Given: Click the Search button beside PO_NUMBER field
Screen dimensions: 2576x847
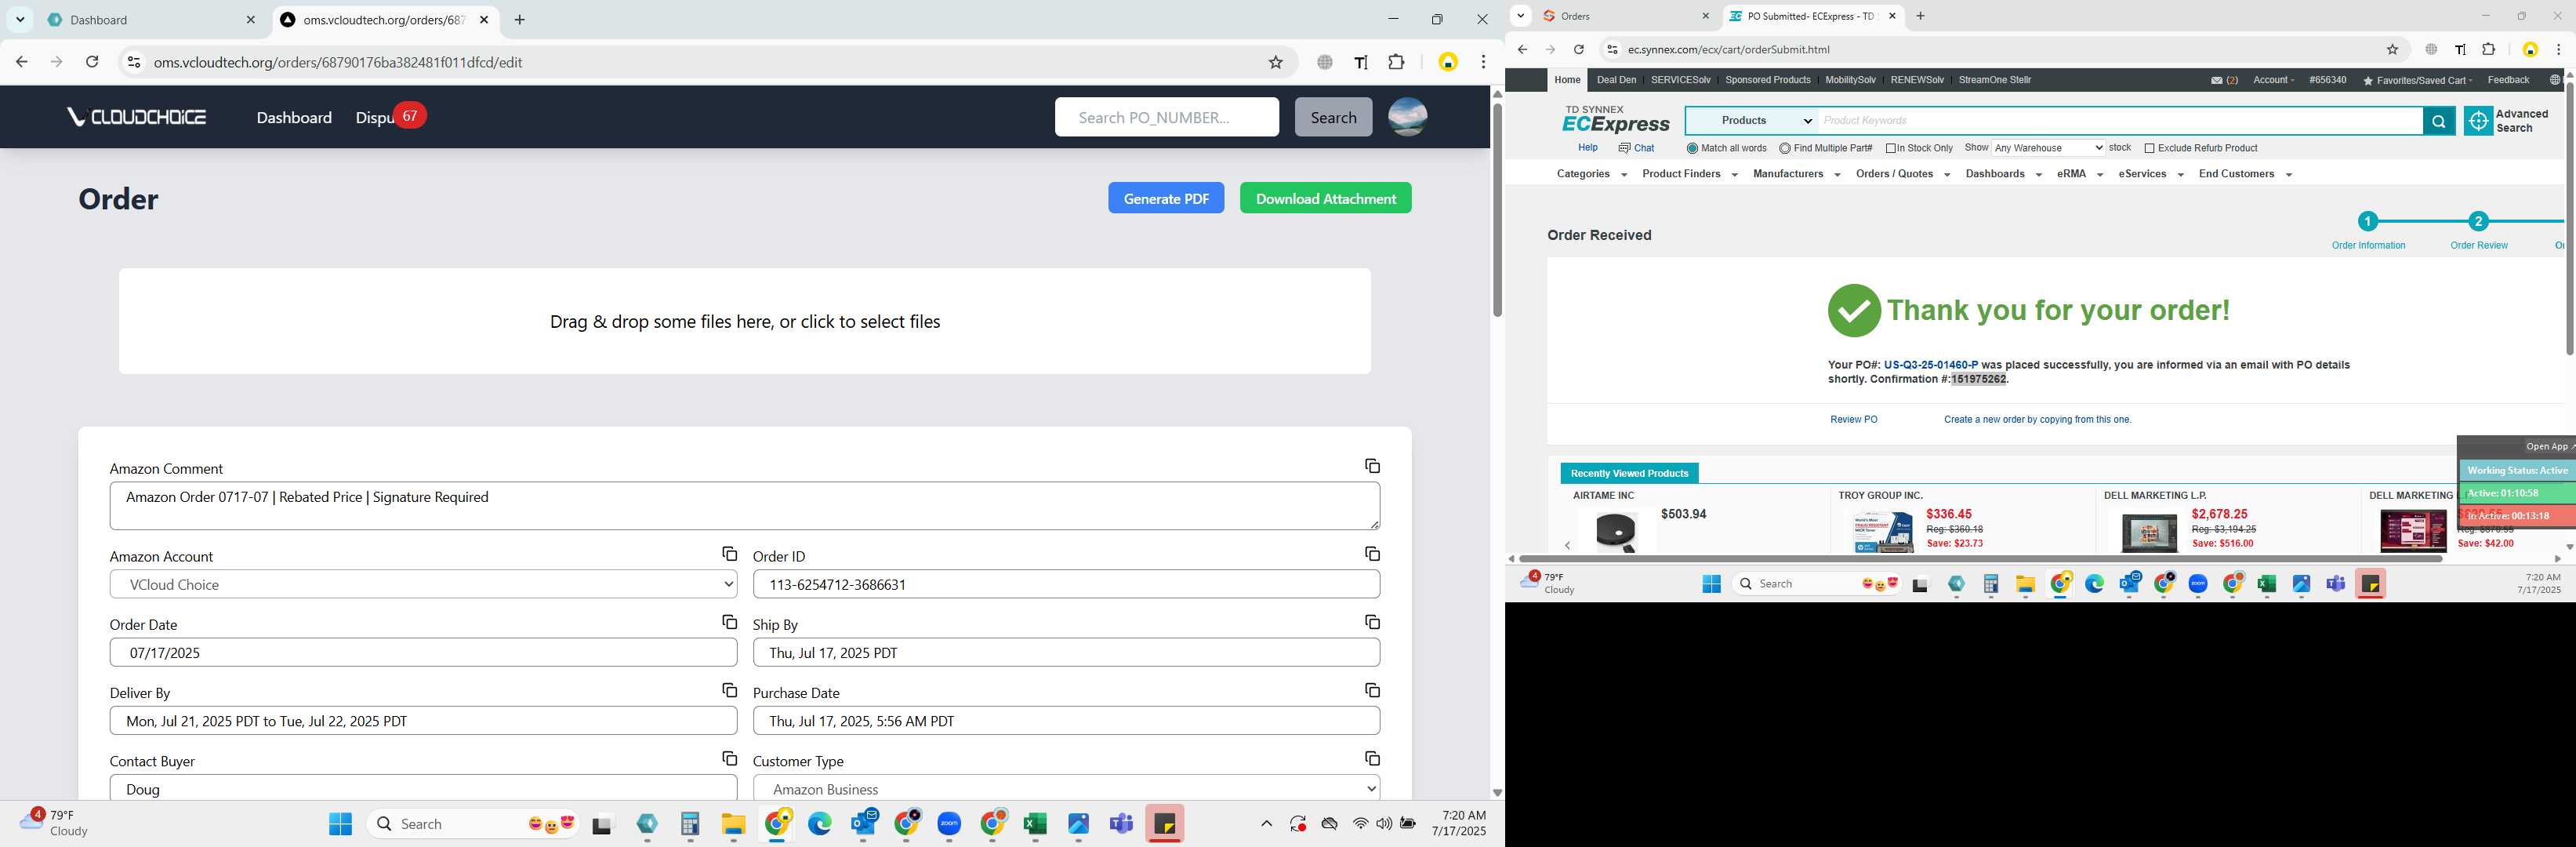Looking at the screenshot, I should tap(1333, 117).
